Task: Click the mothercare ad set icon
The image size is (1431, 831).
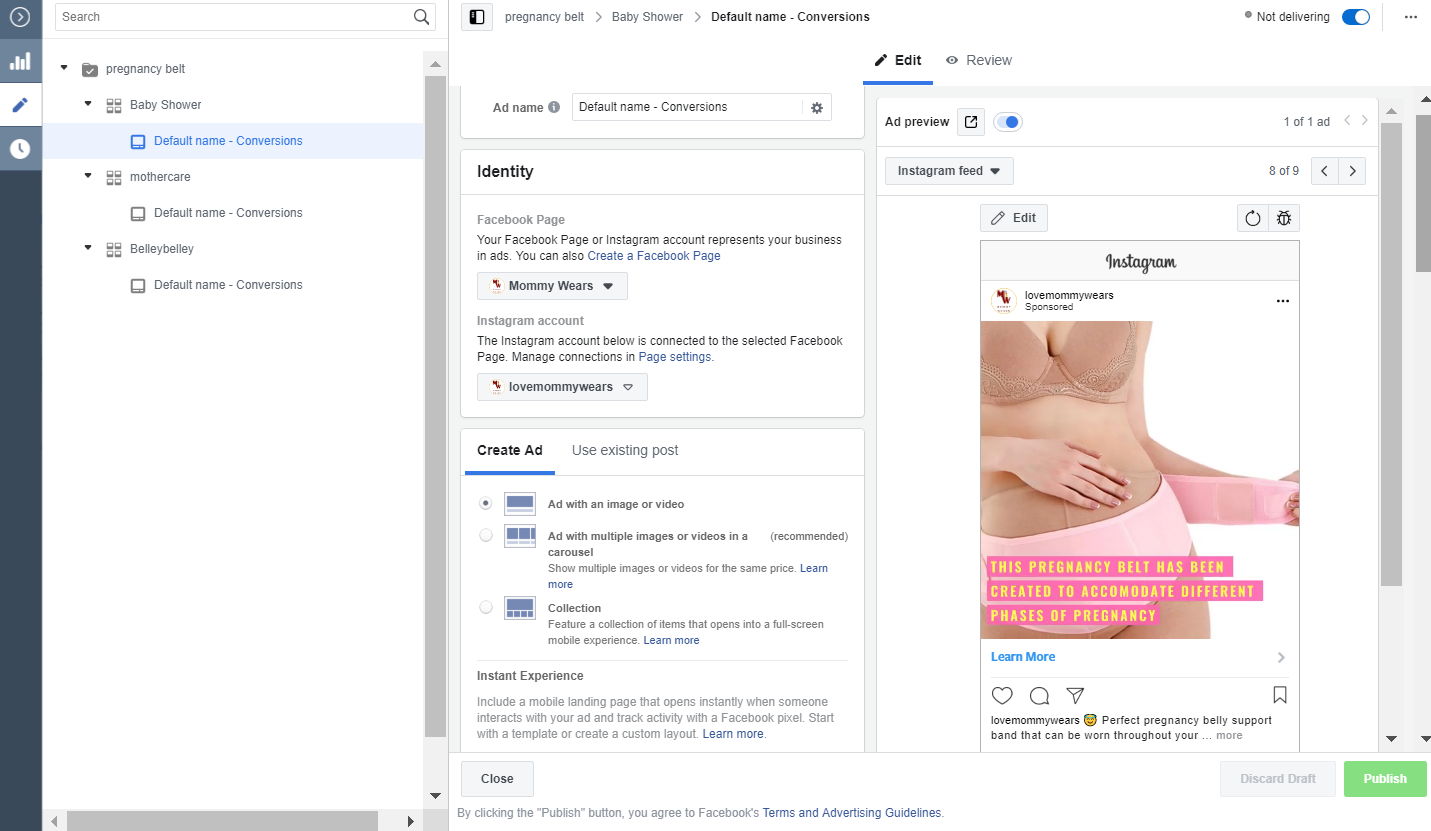Action: click(x=114, y=177)
